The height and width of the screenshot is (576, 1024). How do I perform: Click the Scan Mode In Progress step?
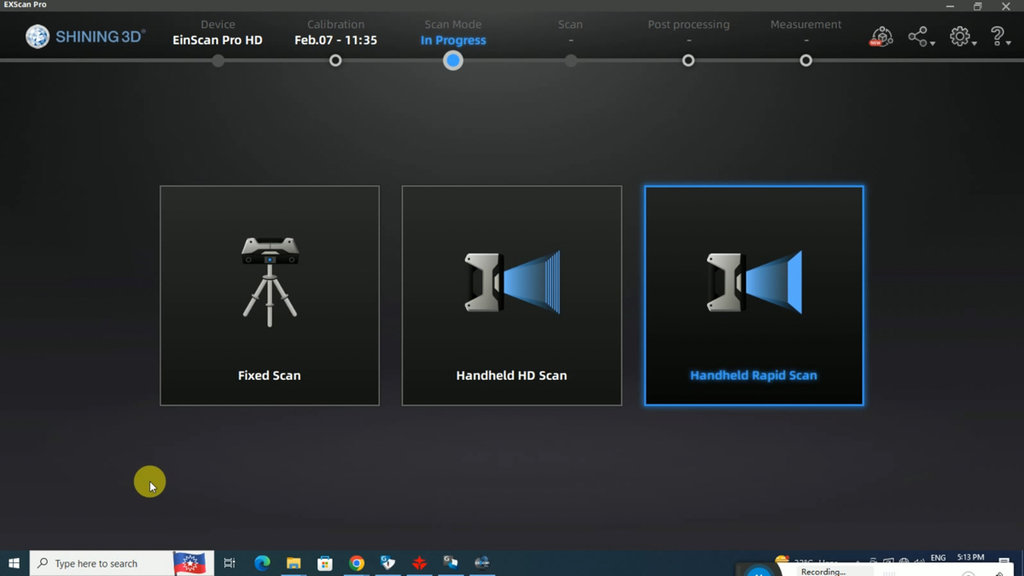point(453,60)
